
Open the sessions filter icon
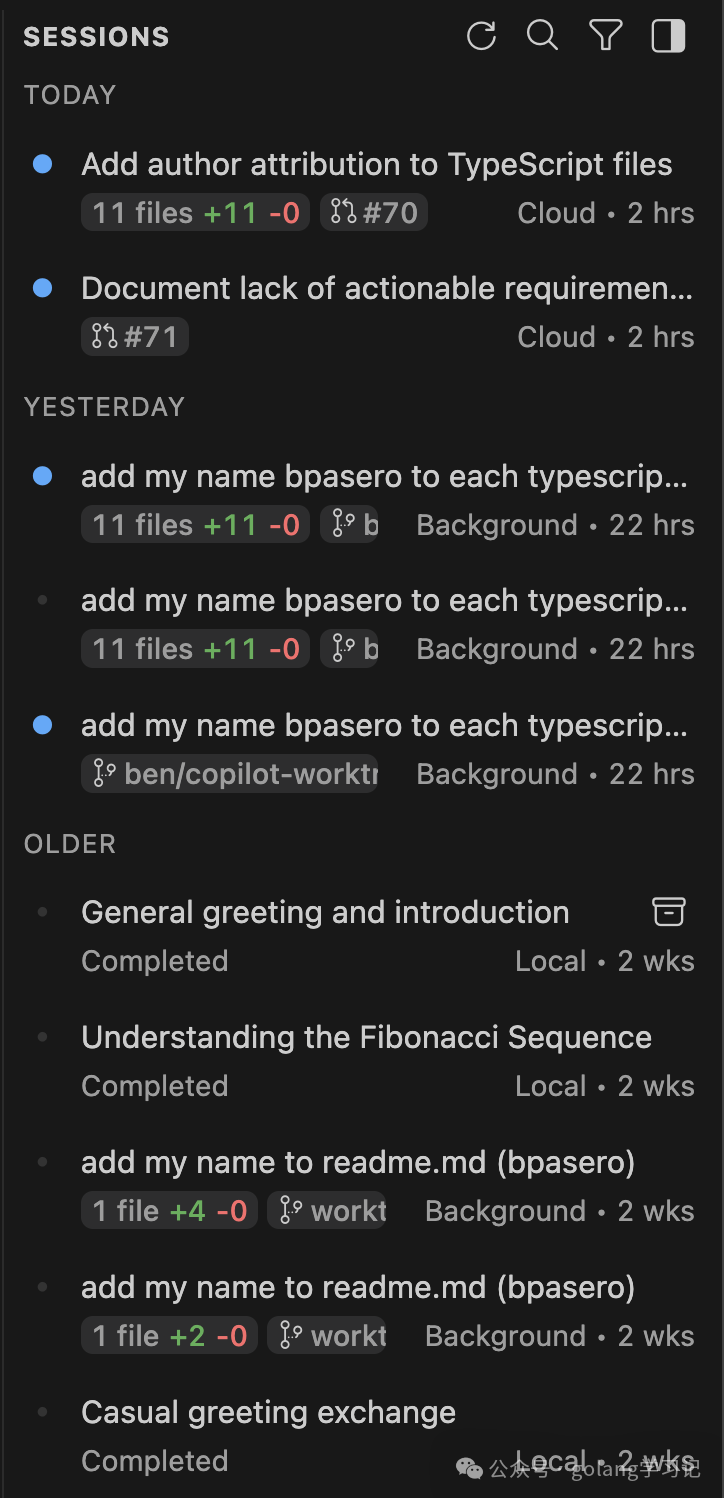[605, 37]
